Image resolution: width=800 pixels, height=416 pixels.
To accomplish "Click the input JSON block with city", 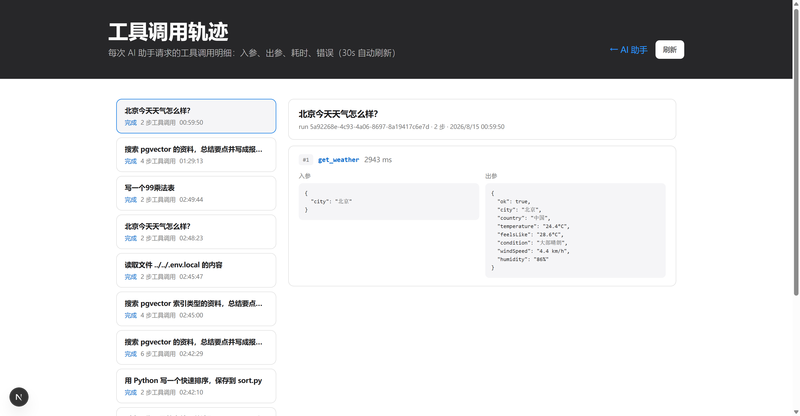I will (x=389, y=202).
